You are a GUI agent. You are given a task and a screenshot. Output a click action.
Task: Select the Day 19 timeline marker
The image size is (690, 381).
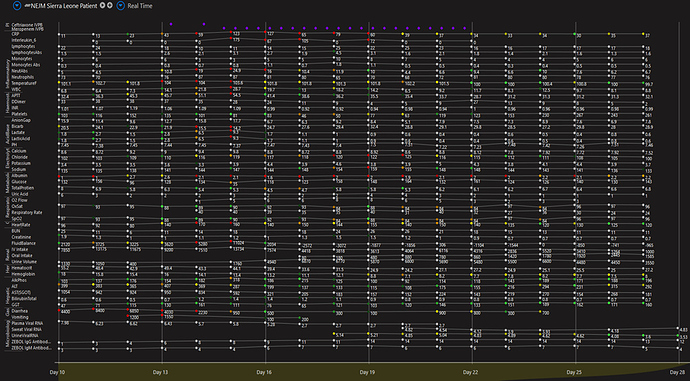pyautogui.click(x=367, y=372)
